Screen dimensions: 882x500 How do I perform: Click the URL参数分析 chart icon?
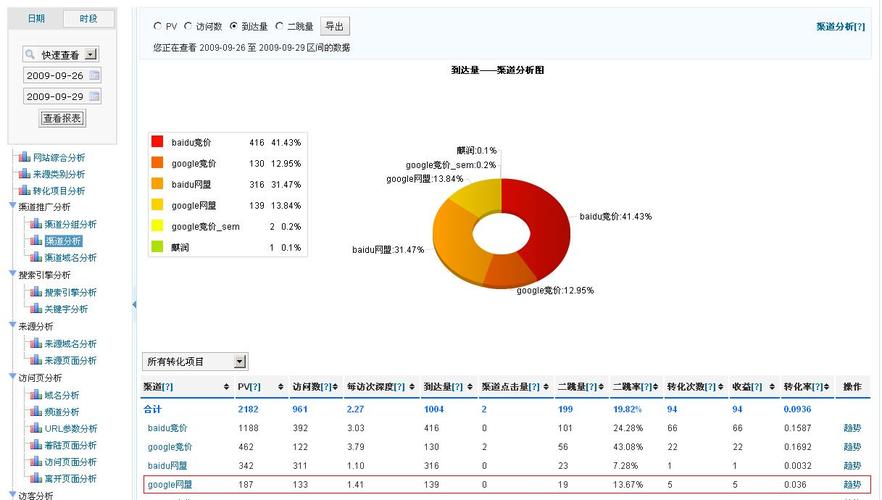36,428
